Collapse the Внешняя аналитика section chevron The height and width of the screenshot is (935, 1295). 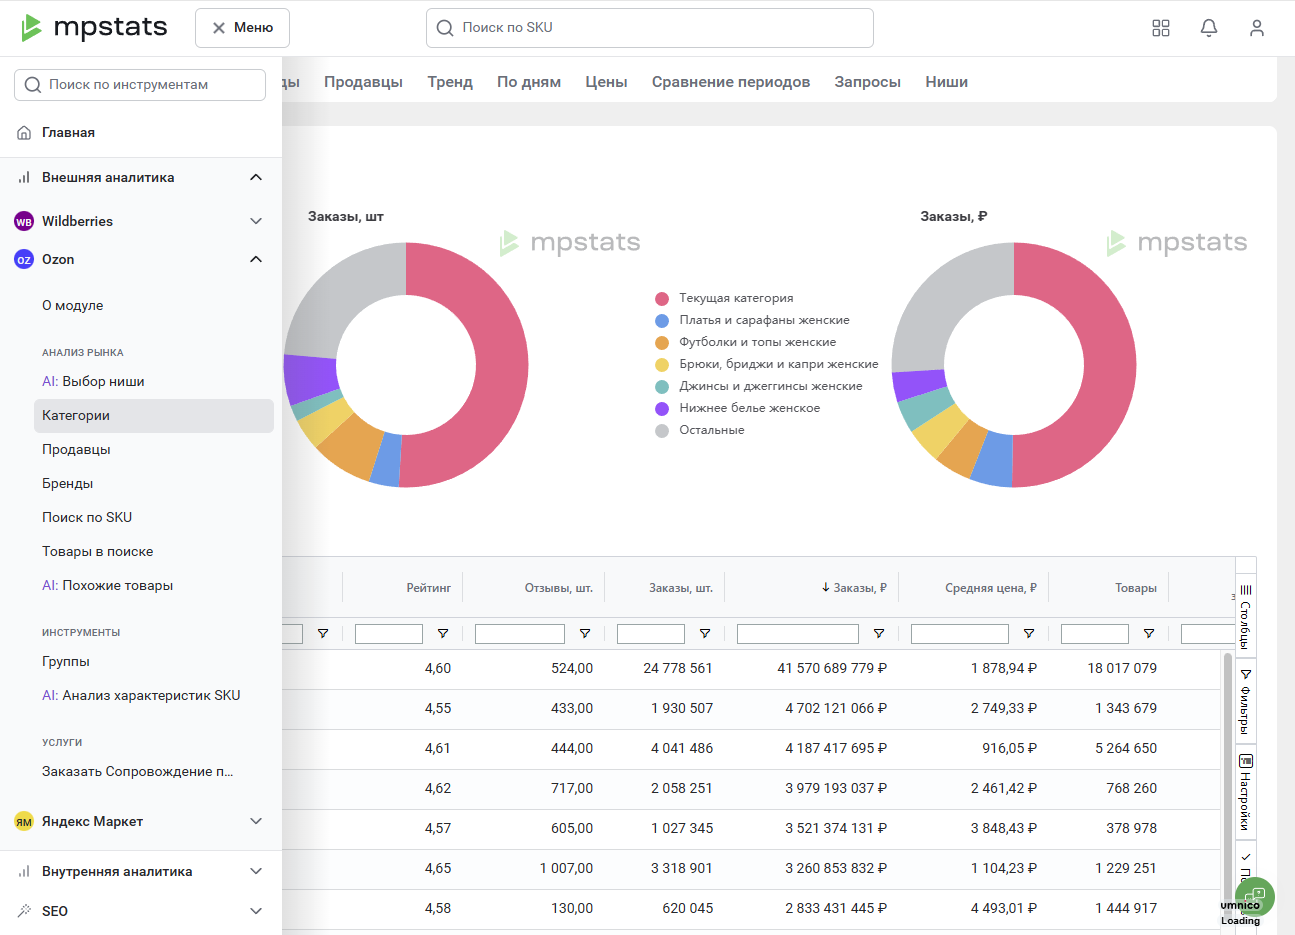(x=256, y=177)
